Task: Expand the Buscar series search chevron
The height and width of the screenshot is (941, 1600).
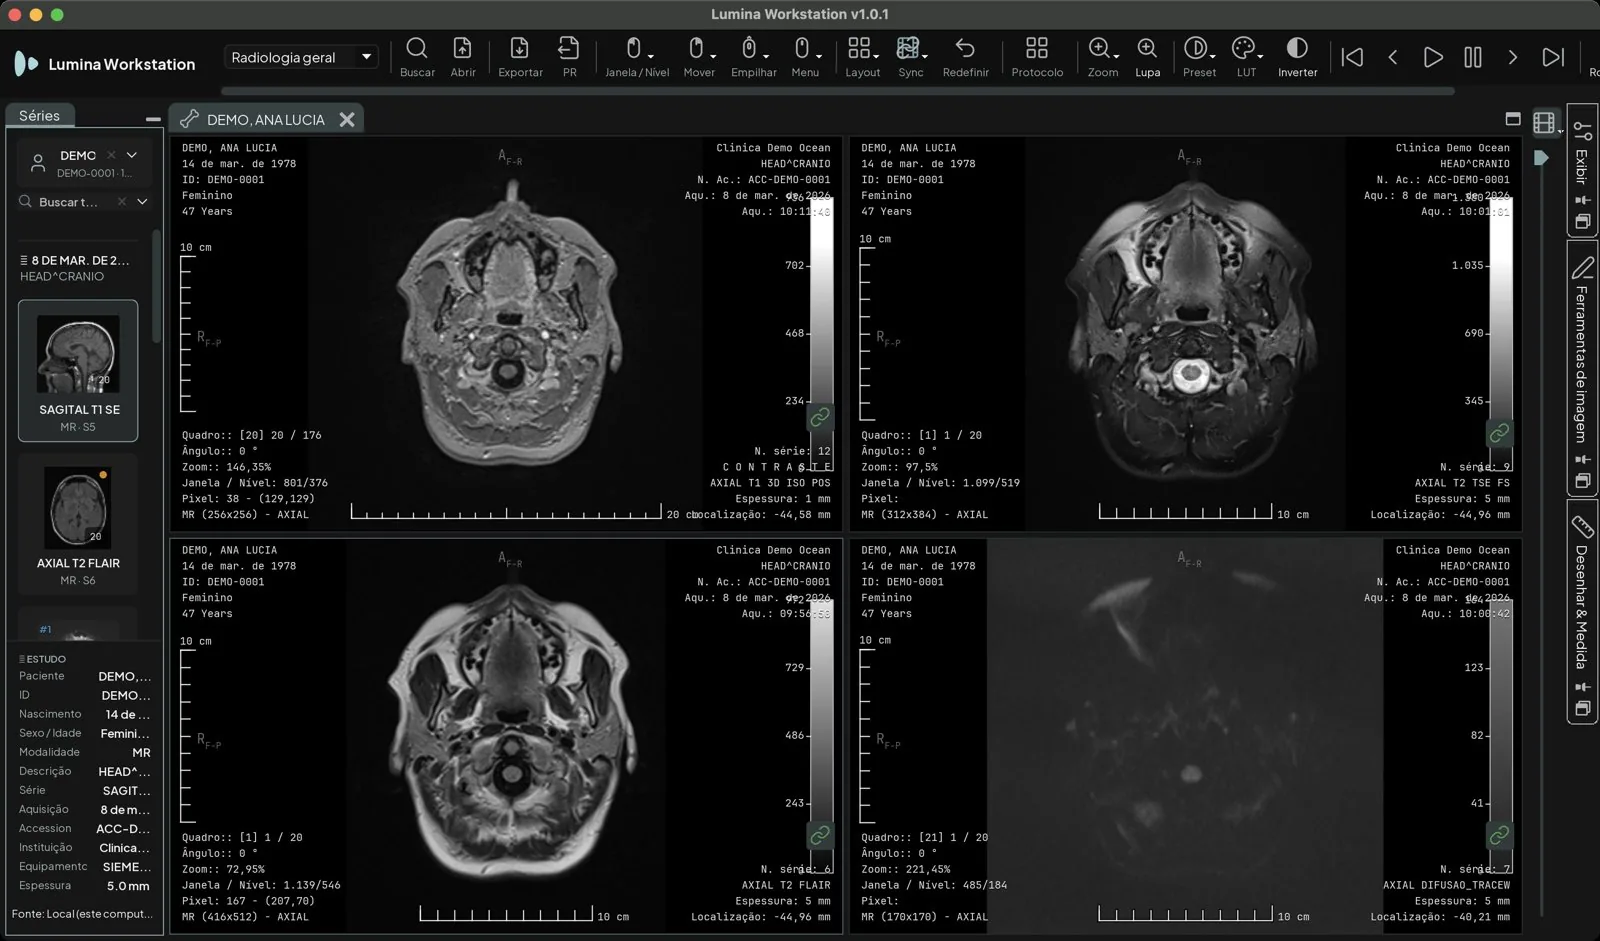Action: (x=142, y=202)
